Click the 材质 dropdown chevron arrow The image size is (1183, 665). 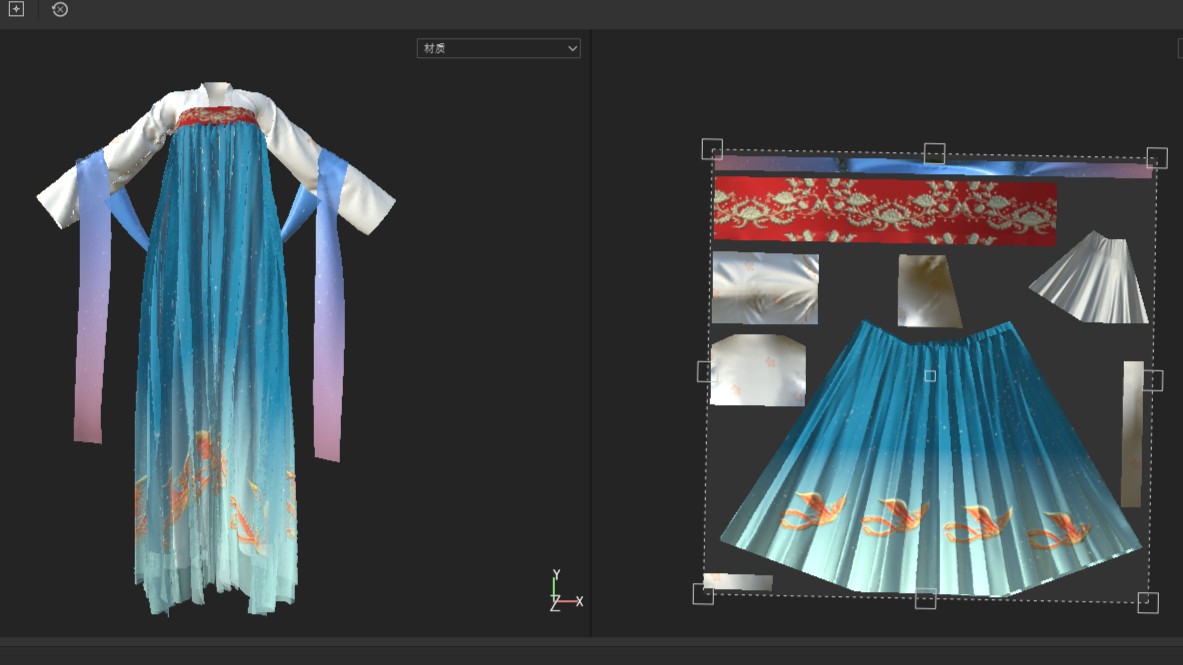[x=572, y=48]
